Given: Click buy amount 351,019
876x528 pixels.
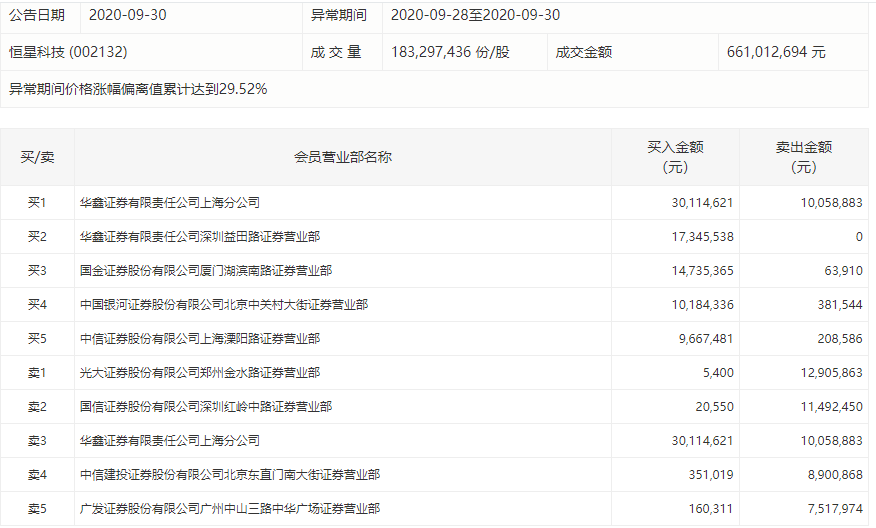Looking at the screenshot, I should click(711, 475).
